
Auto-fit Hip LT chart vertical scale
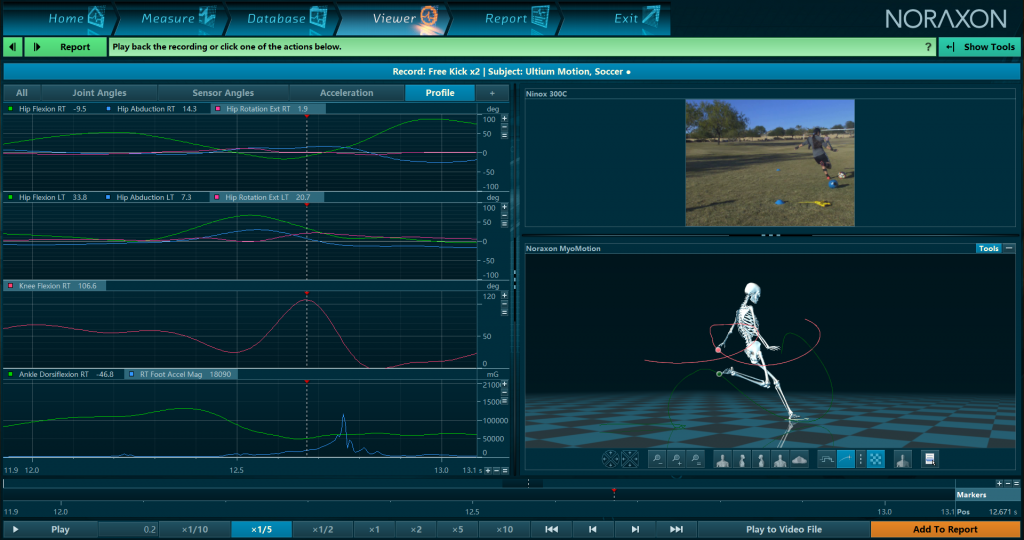point(504,223)
